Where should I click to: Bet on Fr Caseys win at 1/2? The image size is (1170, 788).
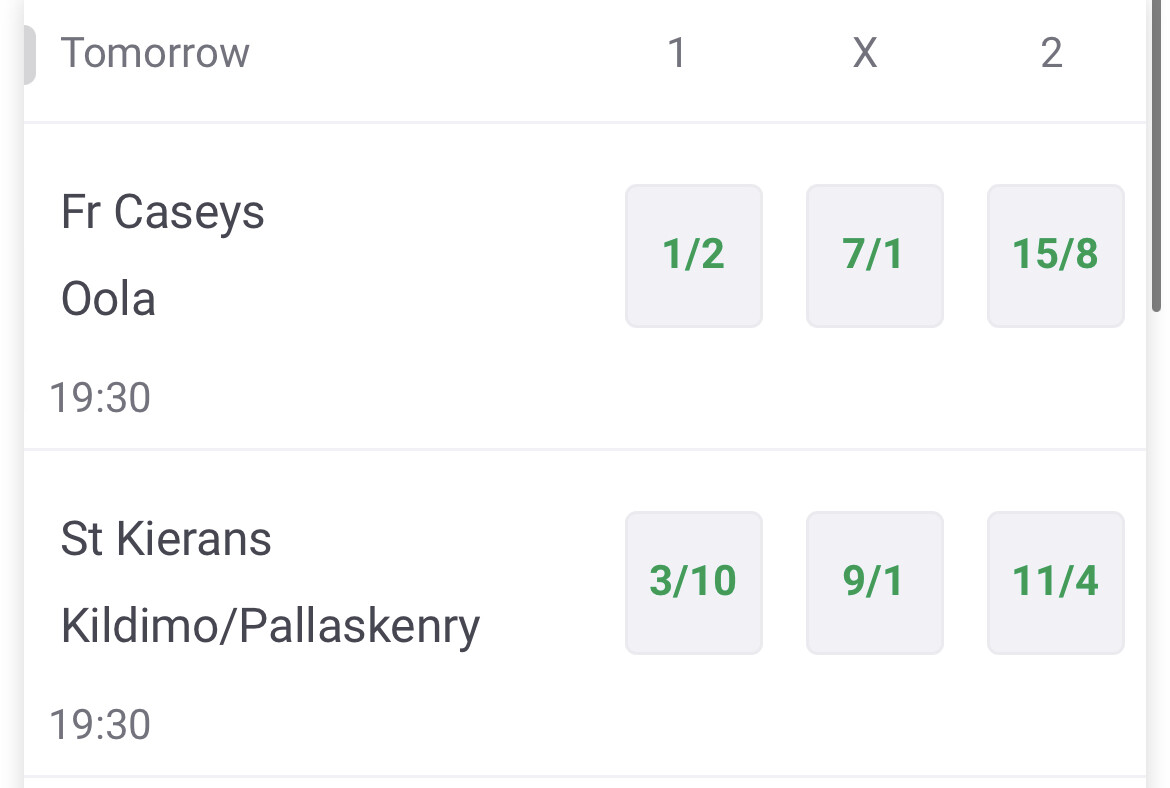[x=693, y=255]
